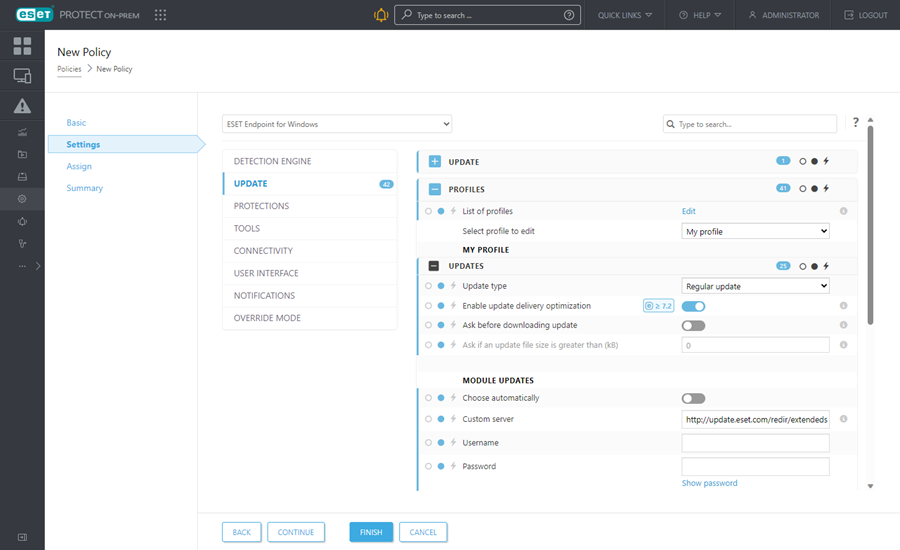
Task: Open the app grid icon beside PROTECT logo
Action: coord(161,15)
